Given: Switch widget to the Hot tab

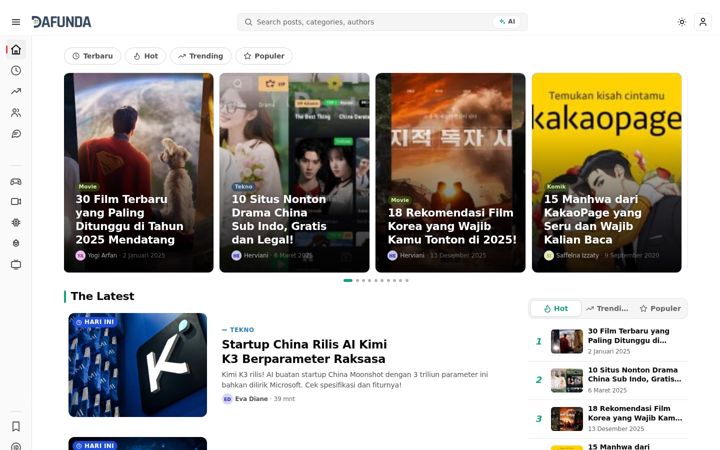Looking at the screenshot, I should tap(556, 309).
